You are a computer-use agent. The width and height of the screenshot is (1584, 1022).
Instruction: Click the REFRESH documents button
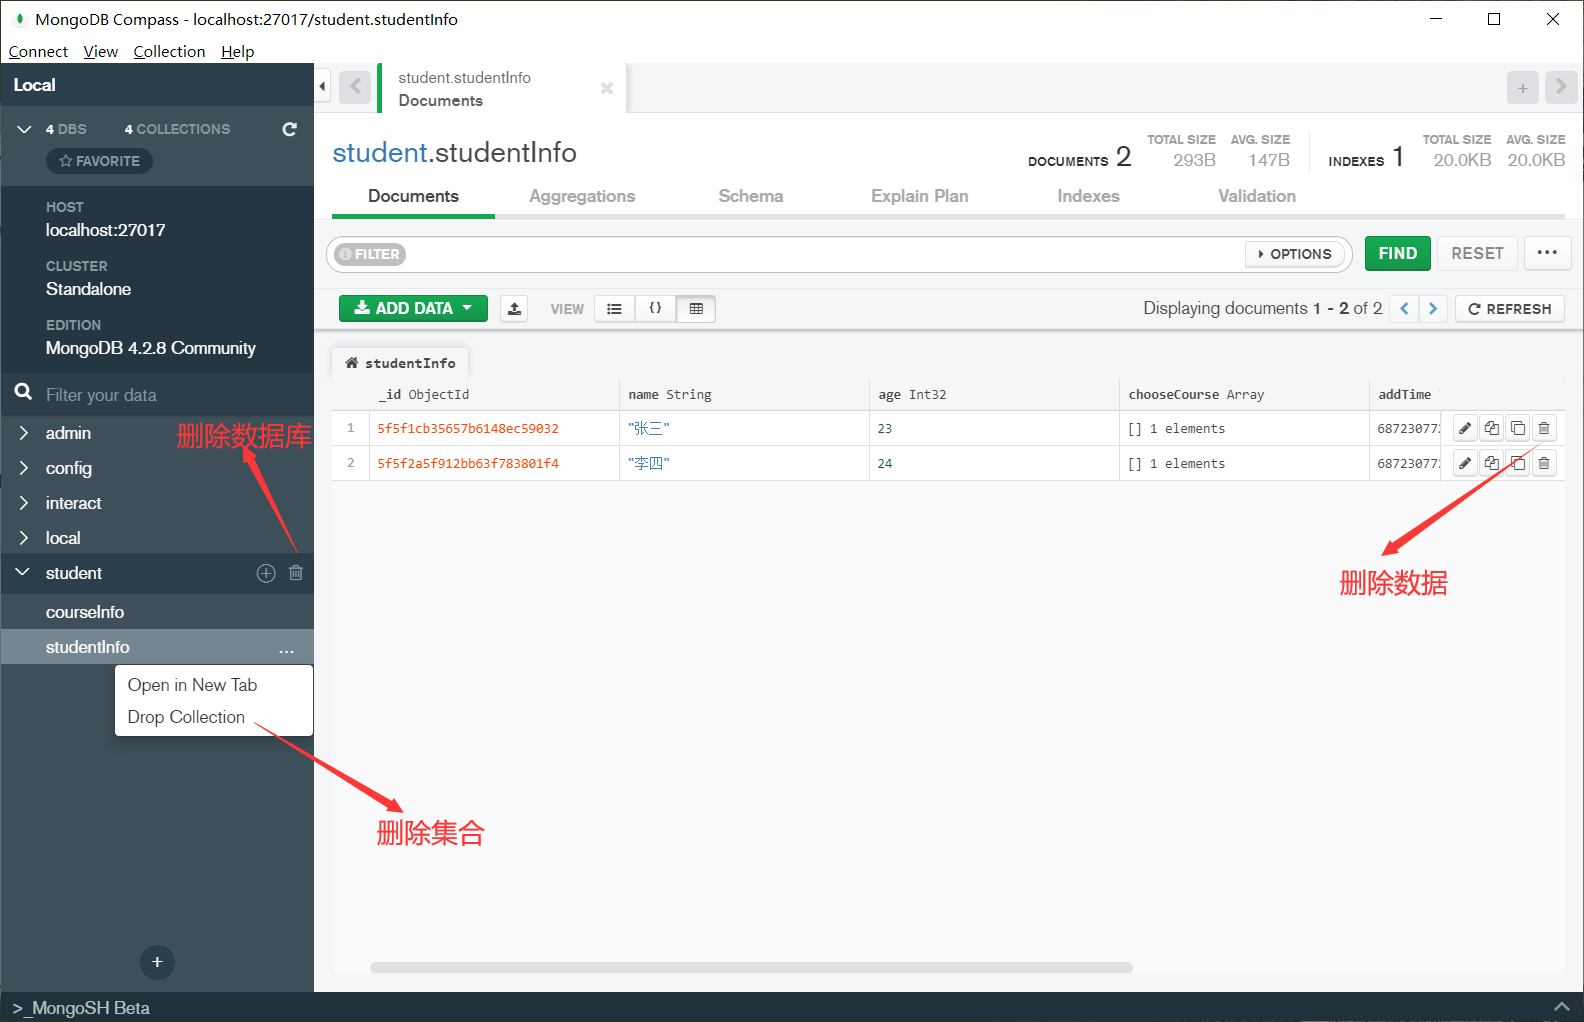(x=1509, y=309)
